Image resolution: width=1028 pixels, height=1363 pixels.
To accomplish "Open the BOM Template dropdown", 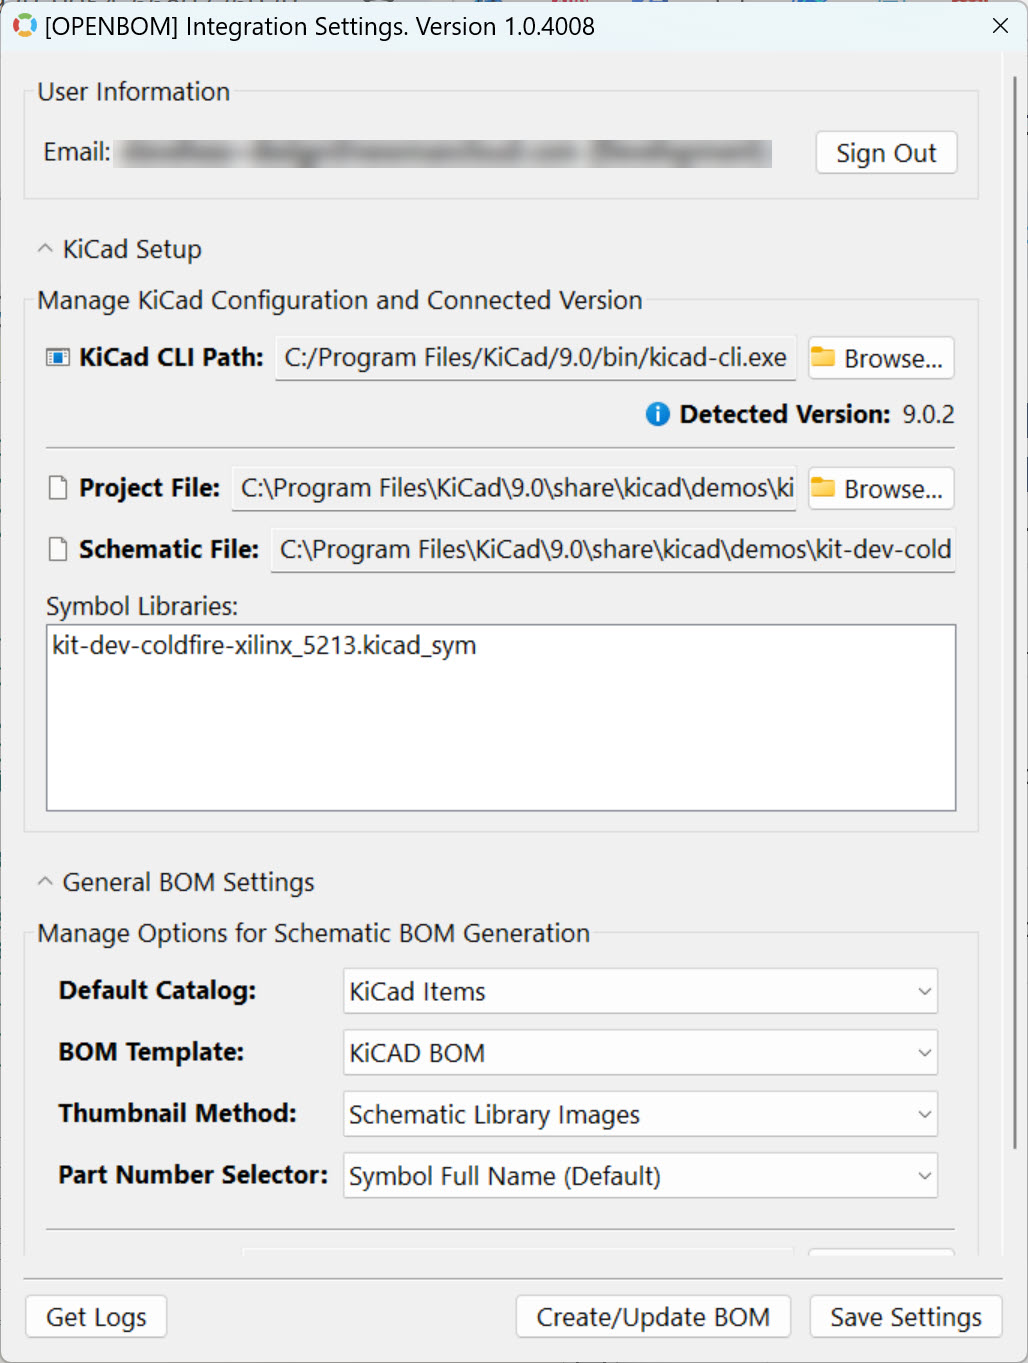I will tap(640, 1053).
